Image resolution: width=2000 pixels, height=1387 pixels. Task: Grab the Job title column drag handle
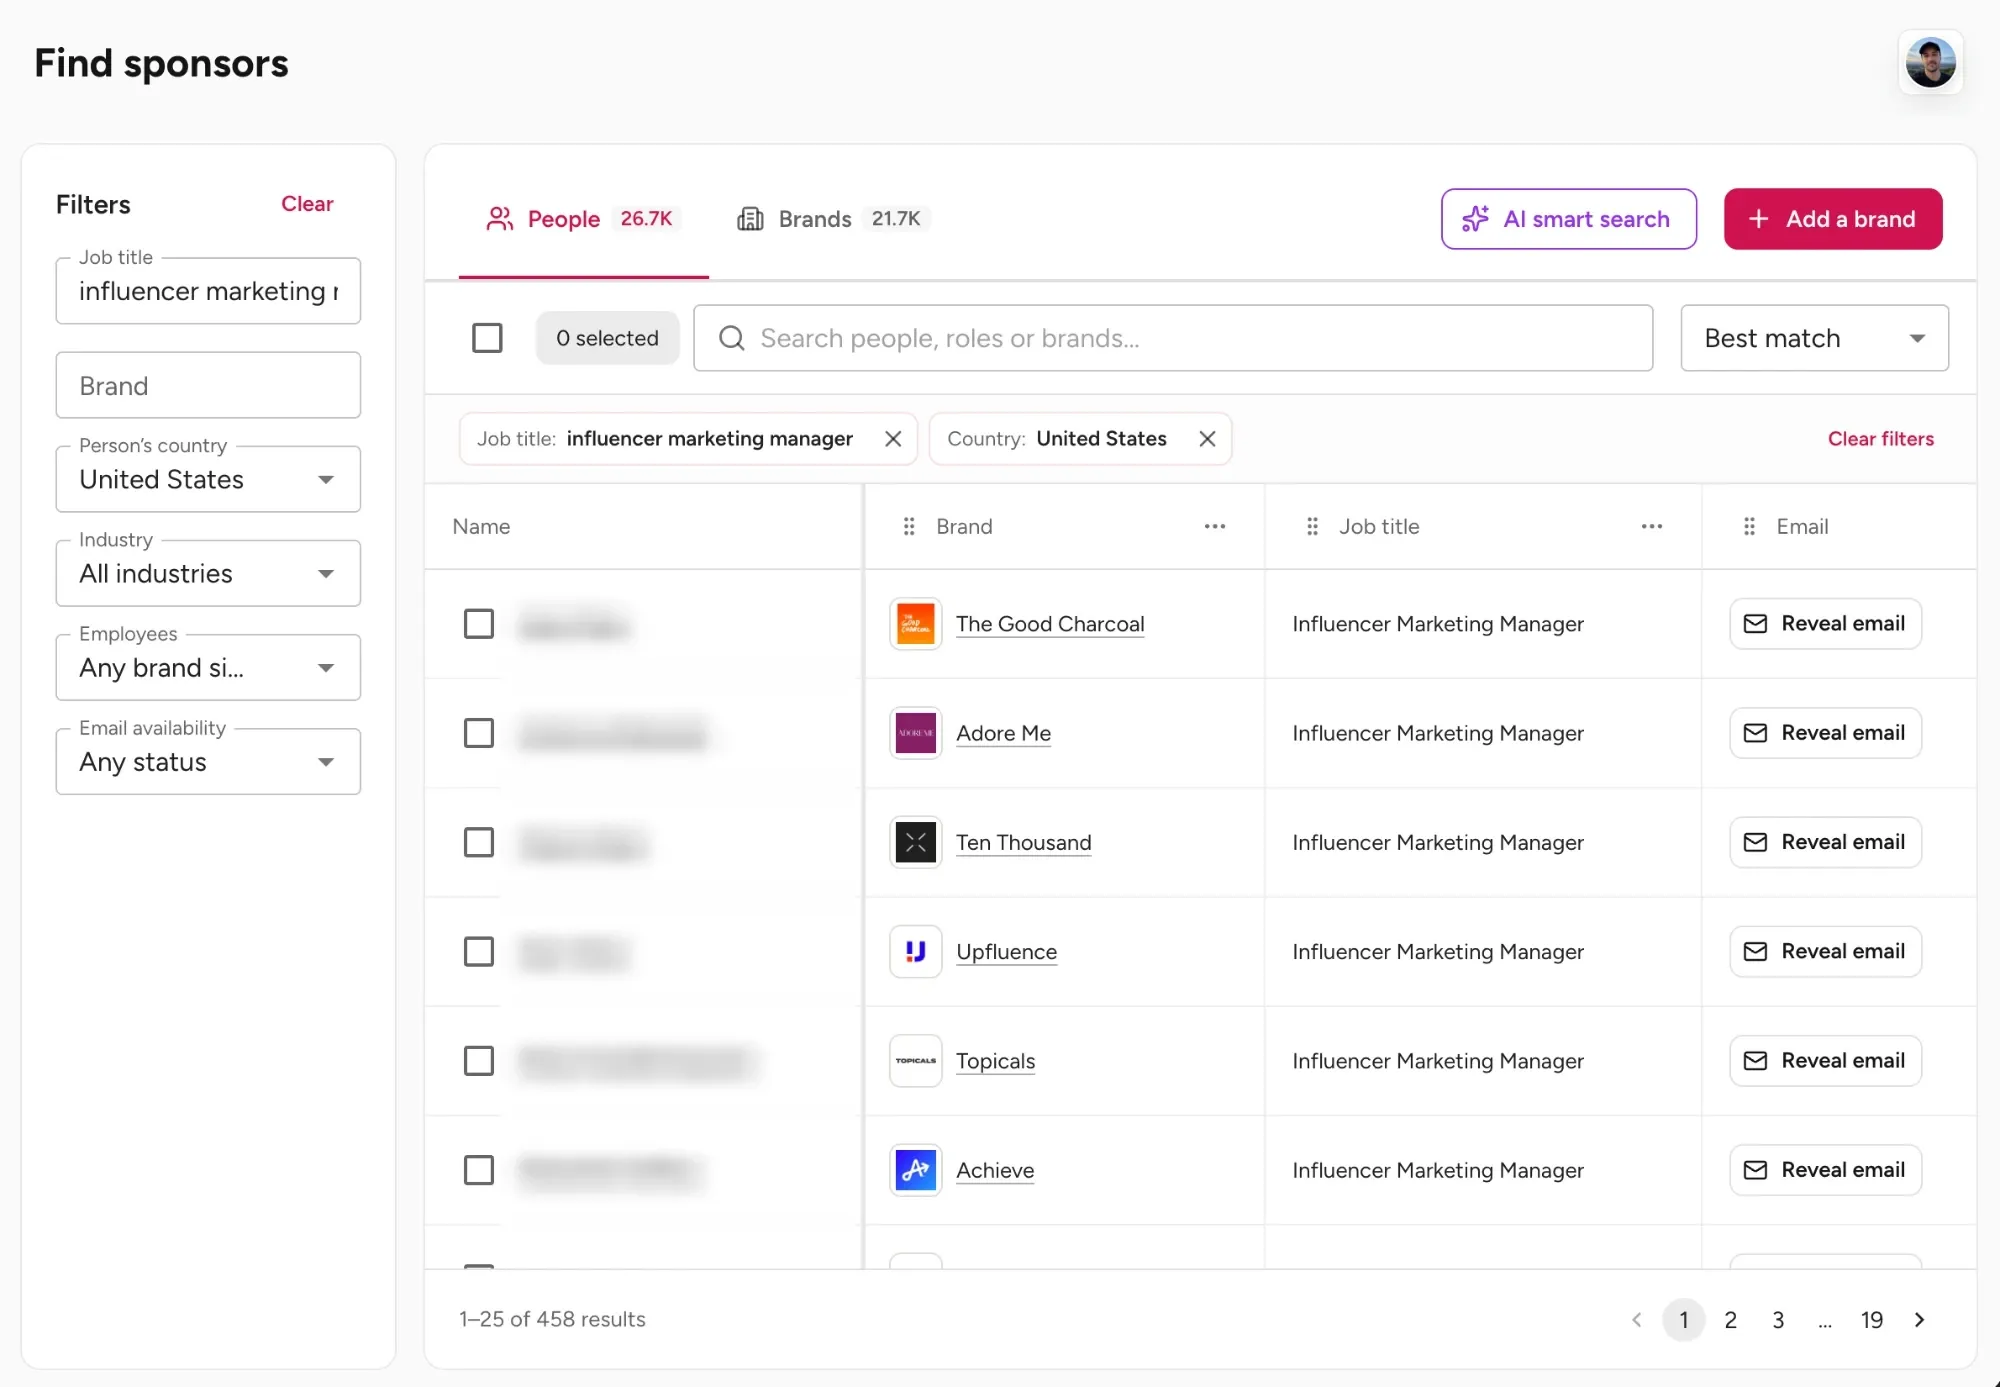pos(1312,526)
